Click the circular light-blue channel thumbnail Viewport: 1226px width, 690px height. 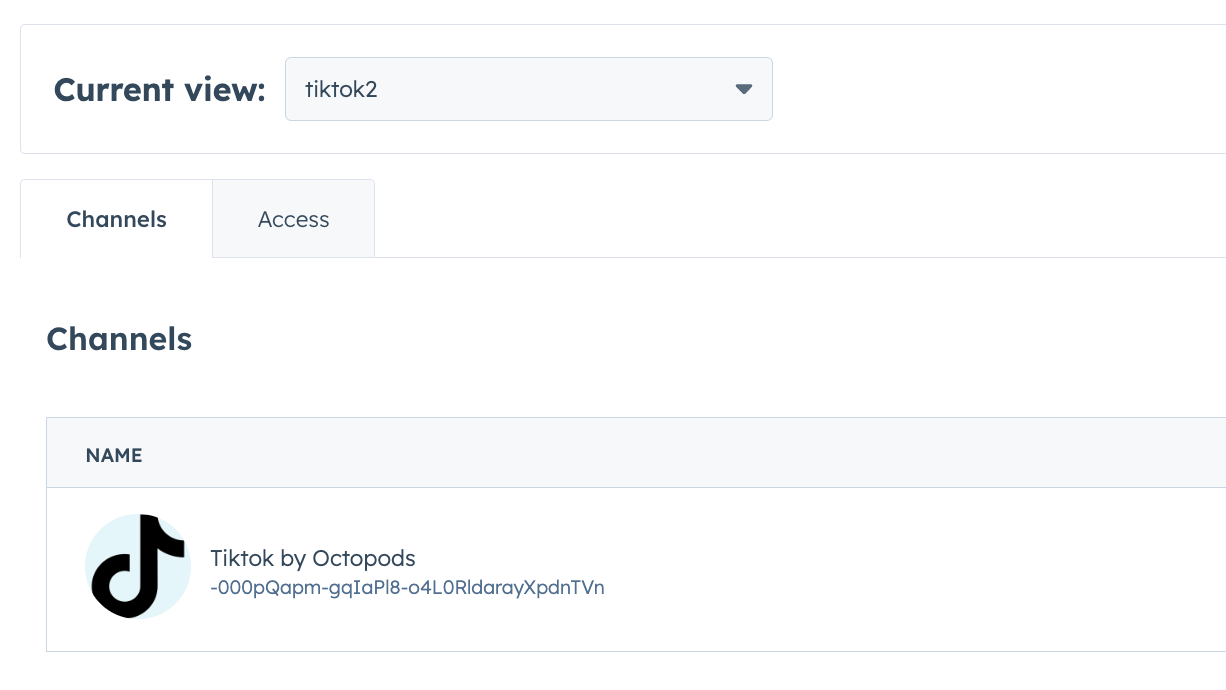coord(138,566)
